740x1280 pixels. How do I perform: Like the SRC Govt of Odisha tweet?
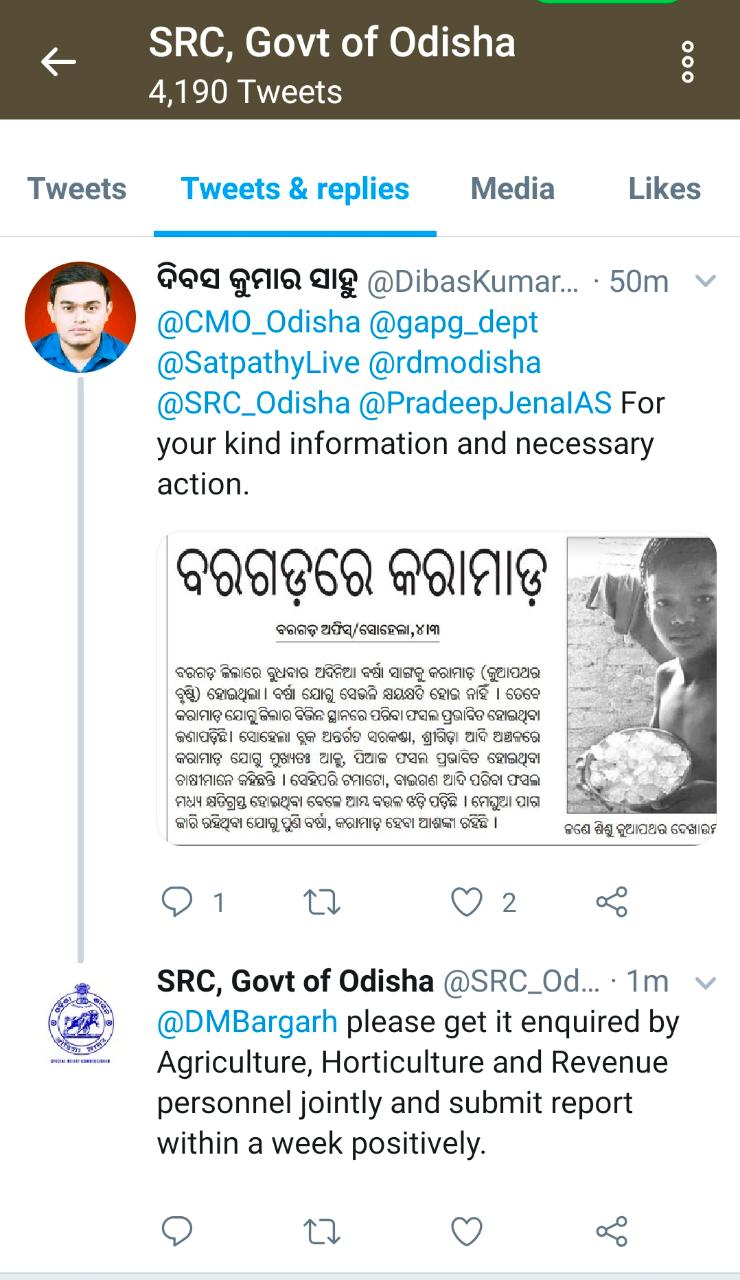pos(467,1231)
